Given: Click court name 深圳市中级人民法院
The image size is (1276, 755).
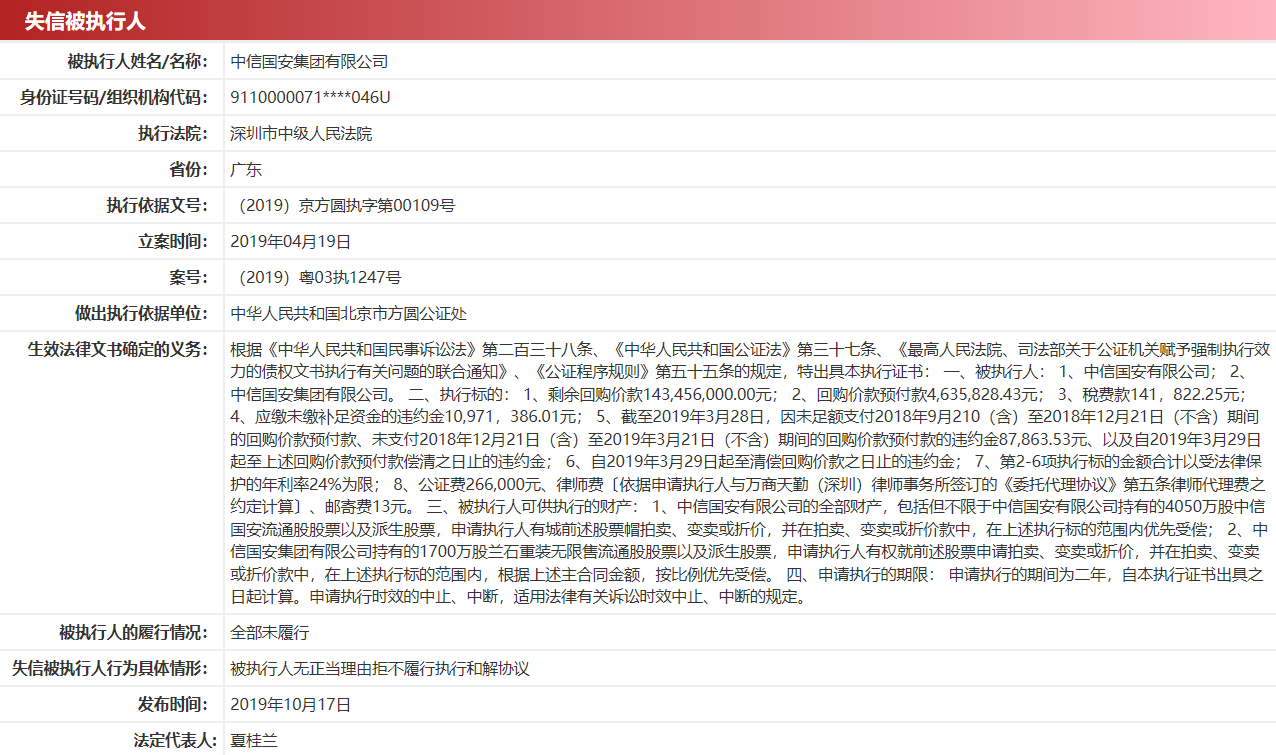Looking at the screenshot, I should click(x=301, y=133).
